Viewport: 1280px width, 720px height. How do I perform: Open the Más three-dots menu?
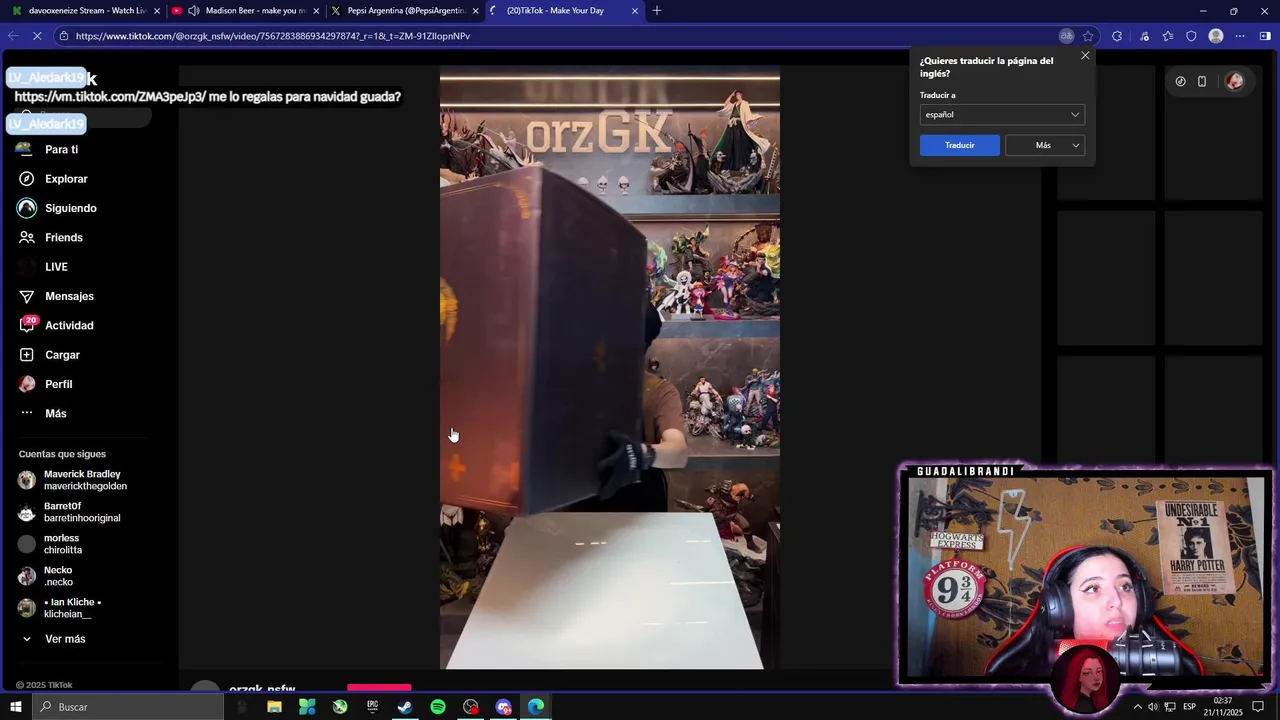(27, 413)
